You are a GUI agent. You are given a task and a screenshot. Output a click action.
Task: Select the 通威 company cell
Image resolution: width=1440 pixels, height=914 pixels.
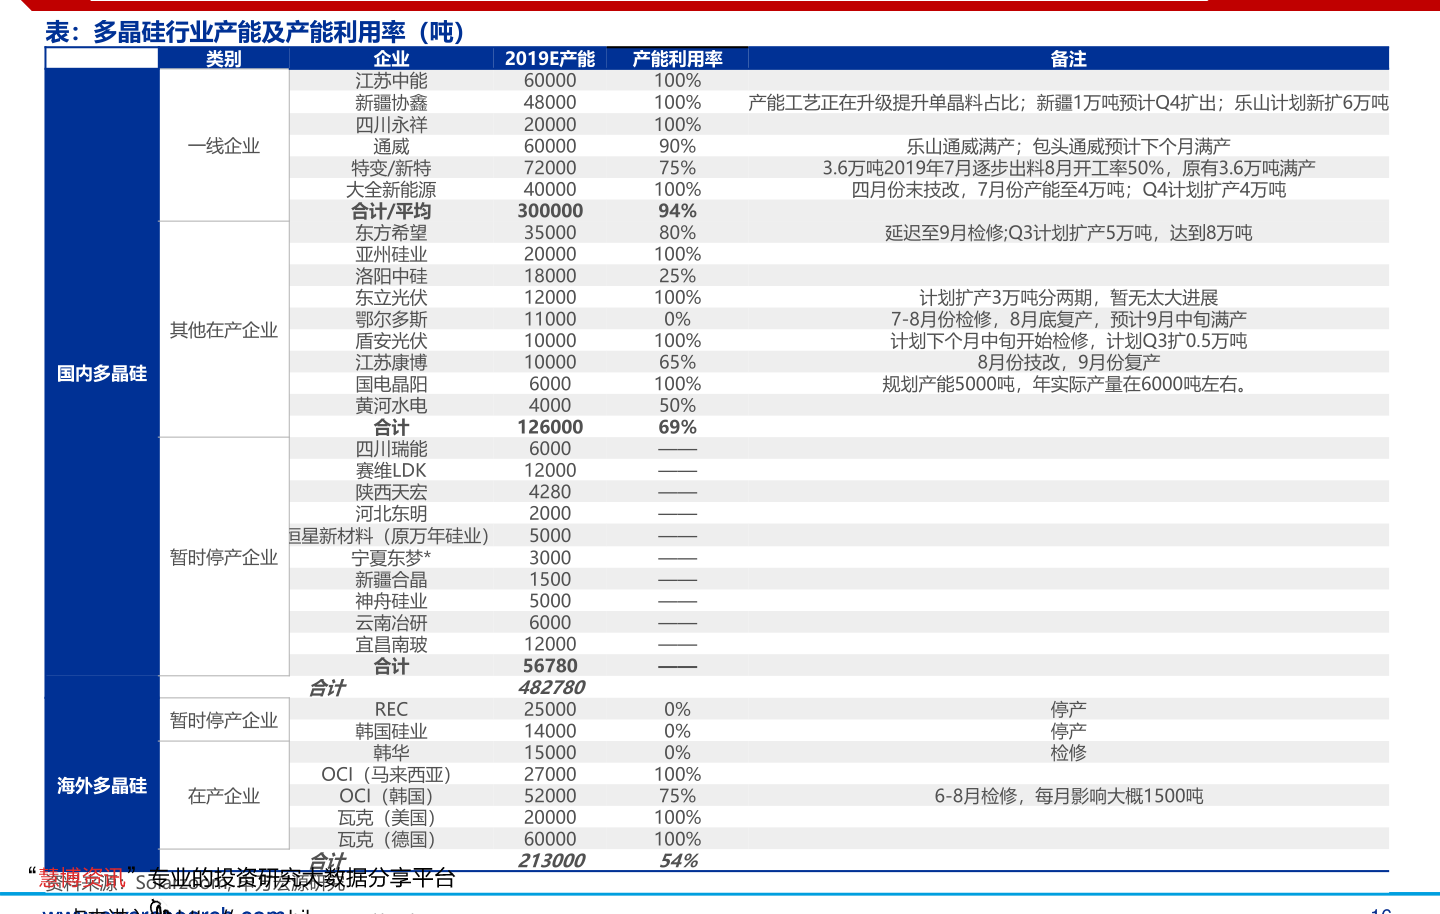click(391, 146)
